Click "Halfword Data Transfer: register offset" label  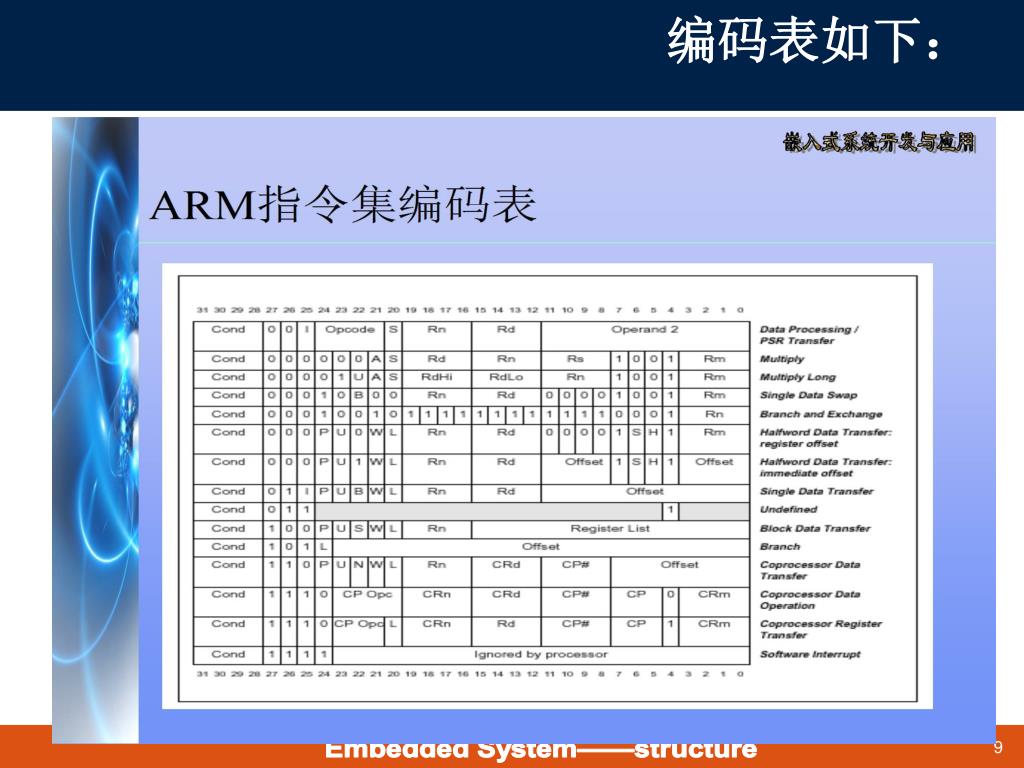point(825,438)
